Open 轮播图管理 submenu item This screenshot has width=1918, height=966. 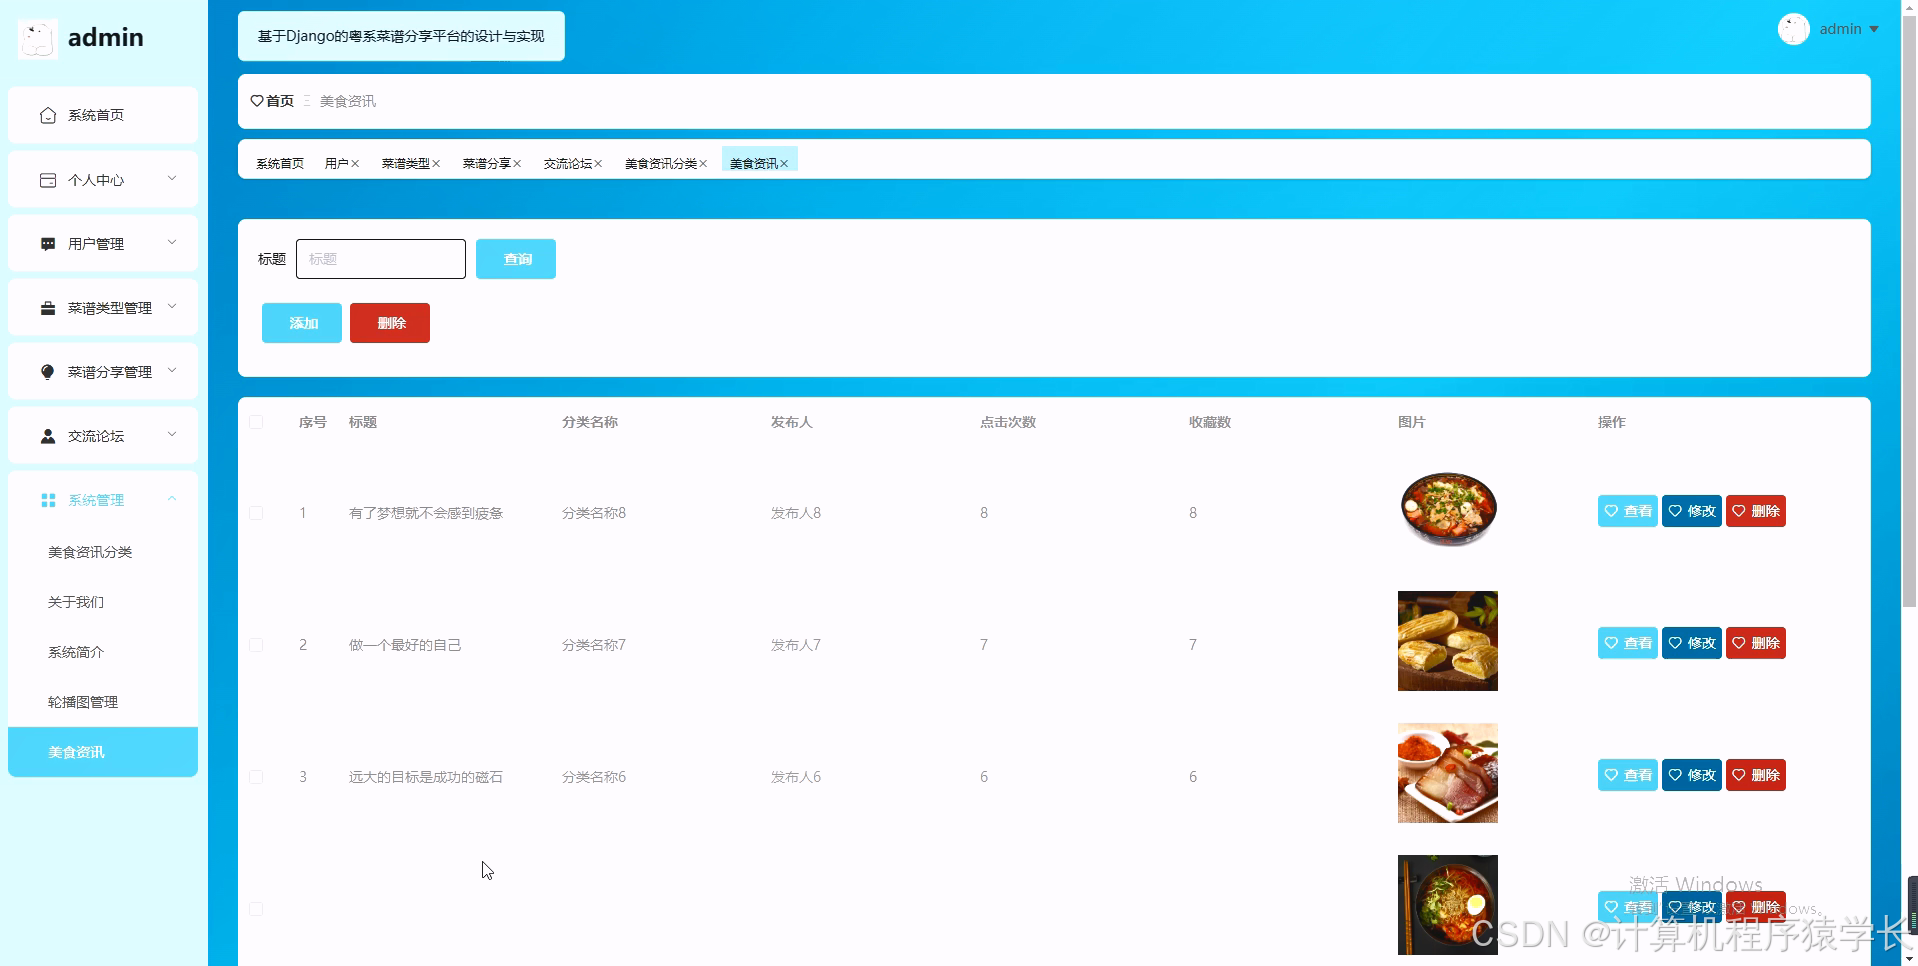coord(103,702)
